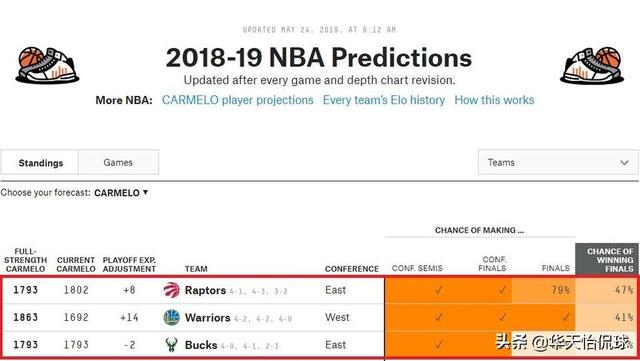The height and width of the screenshot is (361, 640).
Task: Open the Teams dropdown menu
Action: [558, 163]
